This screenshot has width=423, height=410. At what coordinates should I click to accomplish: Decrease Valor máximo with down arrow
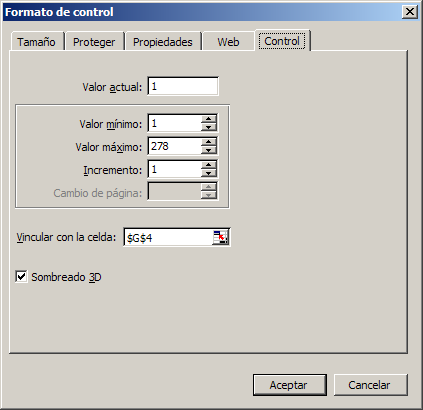pyautogui.click(x=209, y=150)
